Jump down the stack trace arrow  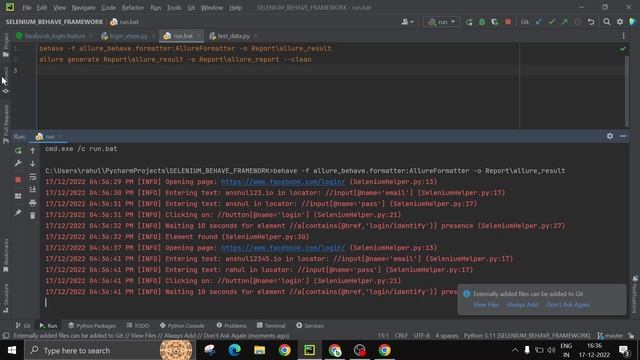coord(33,163)
